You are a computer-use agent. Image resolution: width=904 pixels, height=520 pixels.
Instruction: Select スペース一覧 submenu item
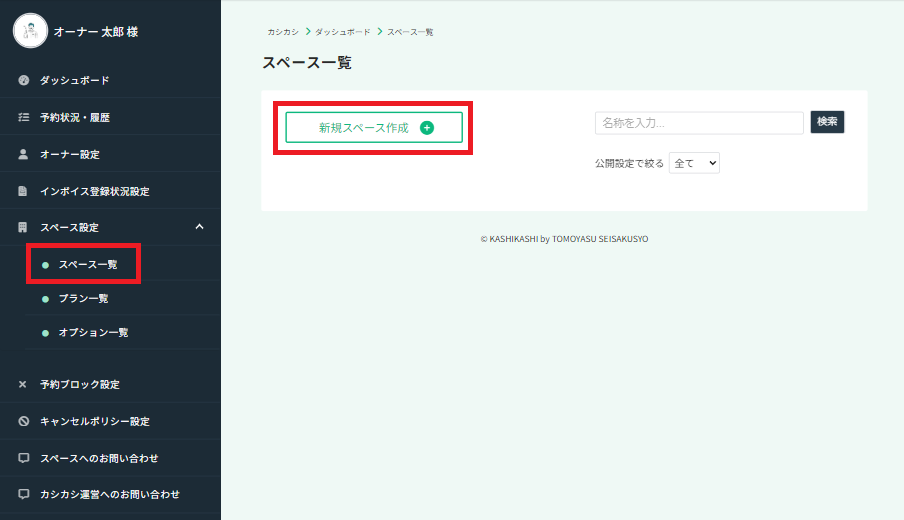pos(88,264)
